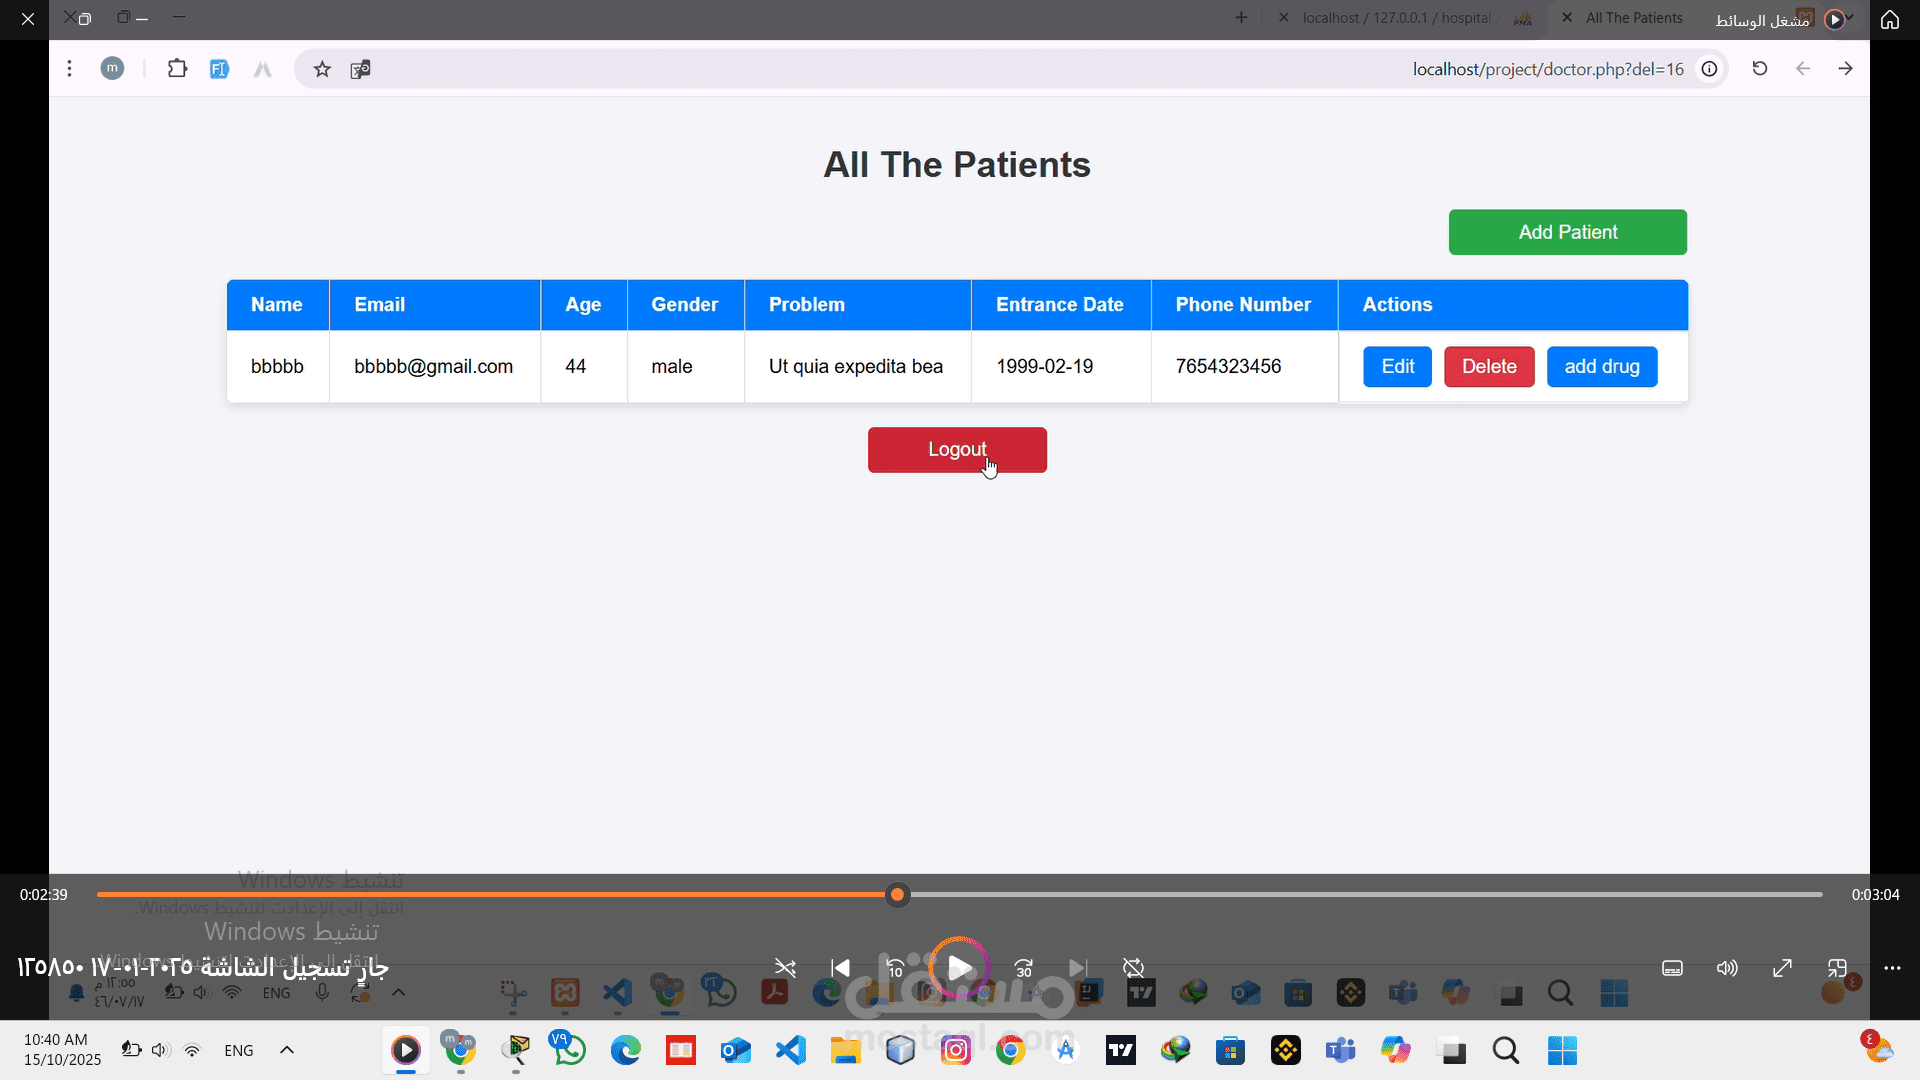Open the browser extensions puzzle icon
The height and width of the screenshot is (1080, 1920).
177,69
